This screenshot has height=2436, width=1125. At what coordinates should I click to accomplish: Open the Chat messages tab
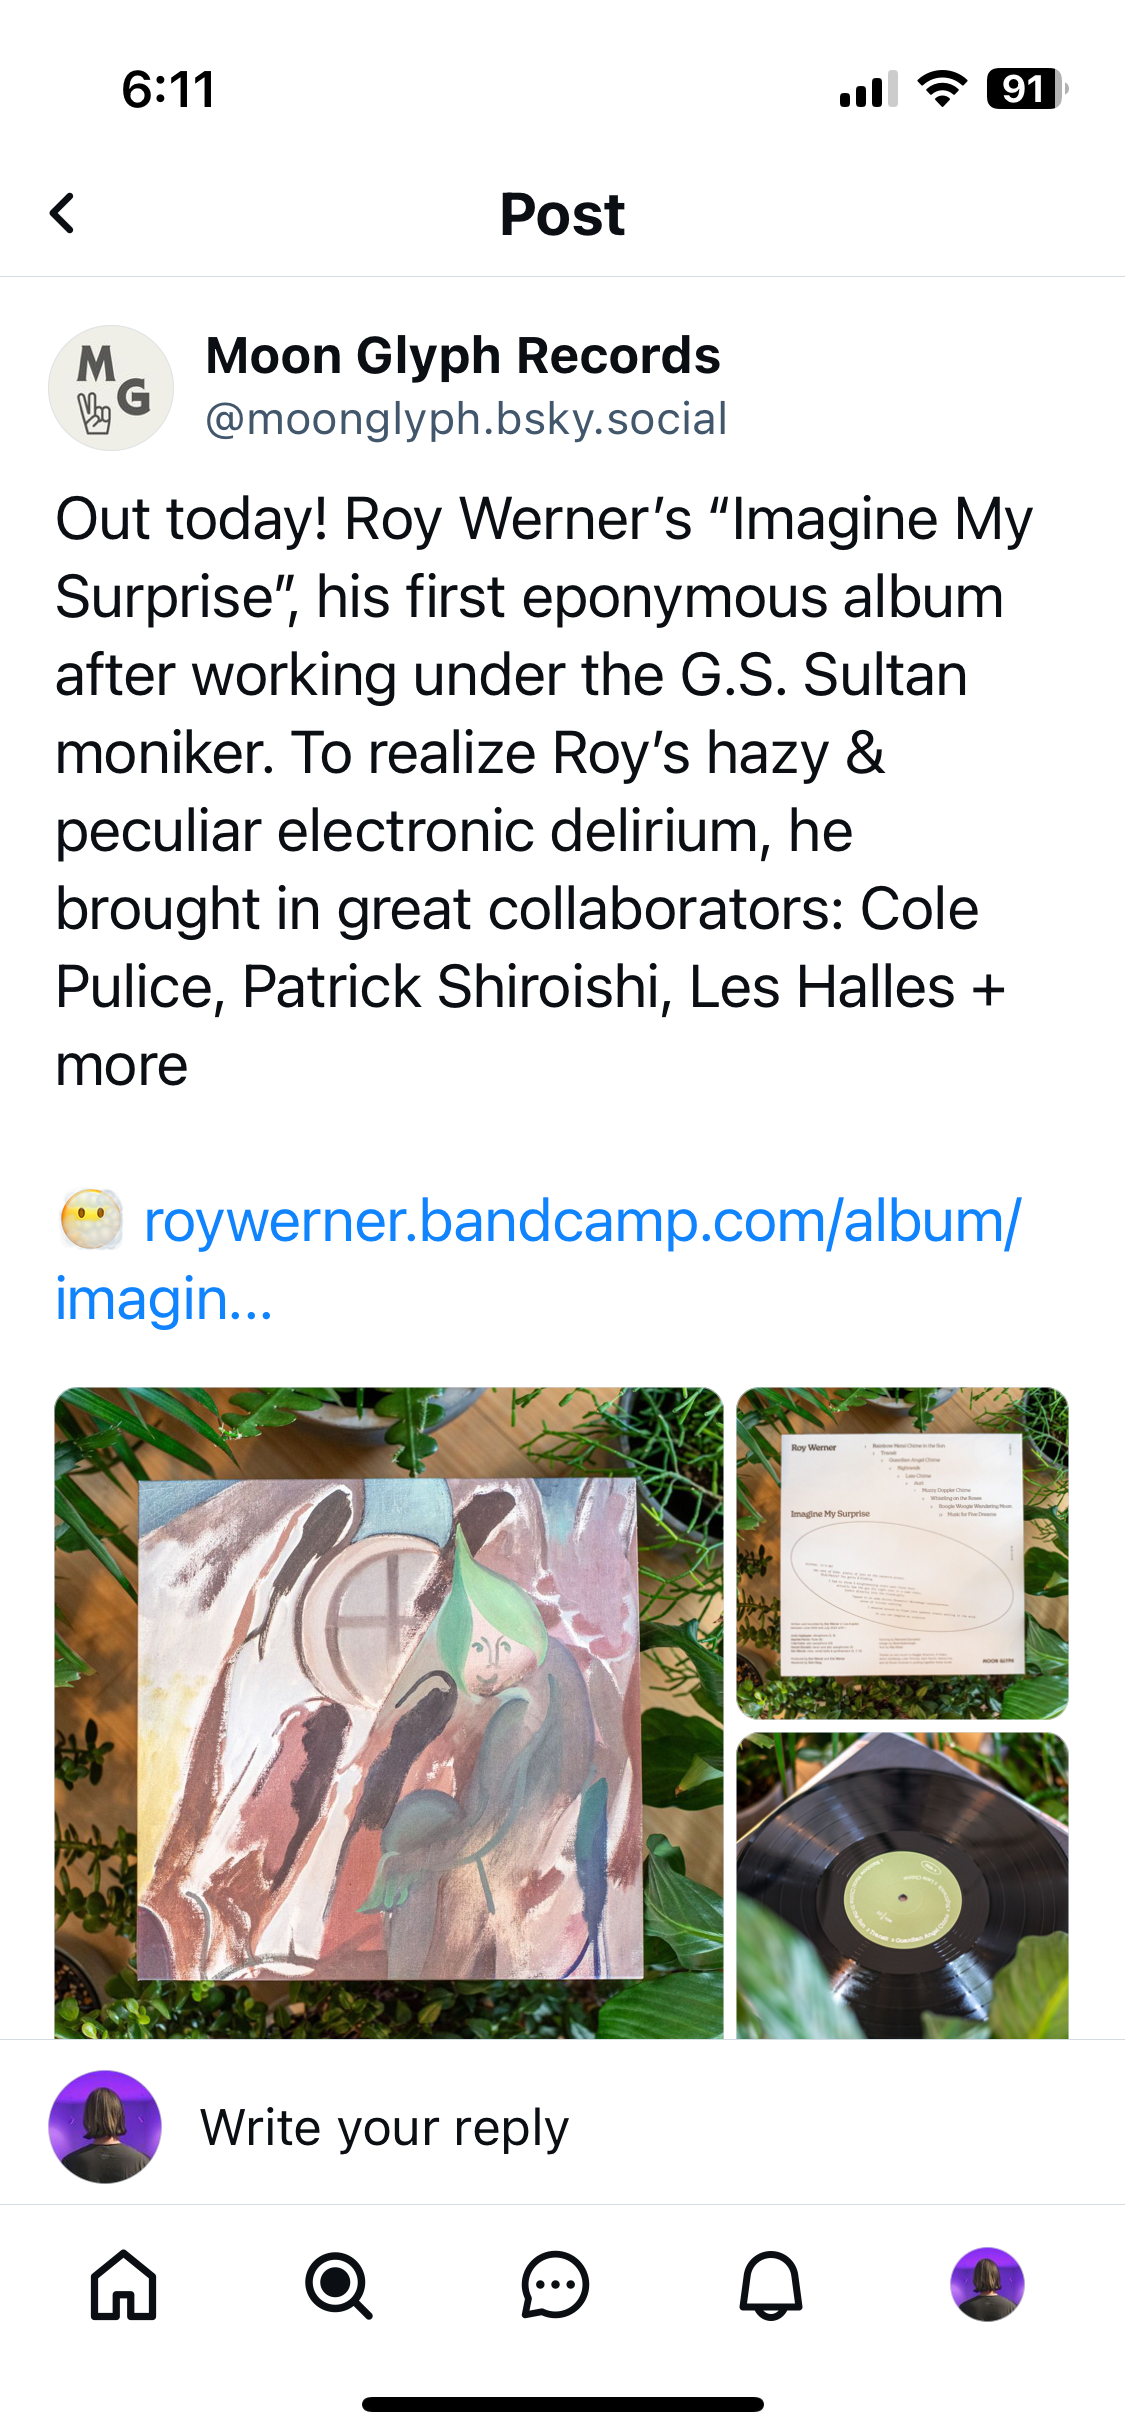(555, 2285)
